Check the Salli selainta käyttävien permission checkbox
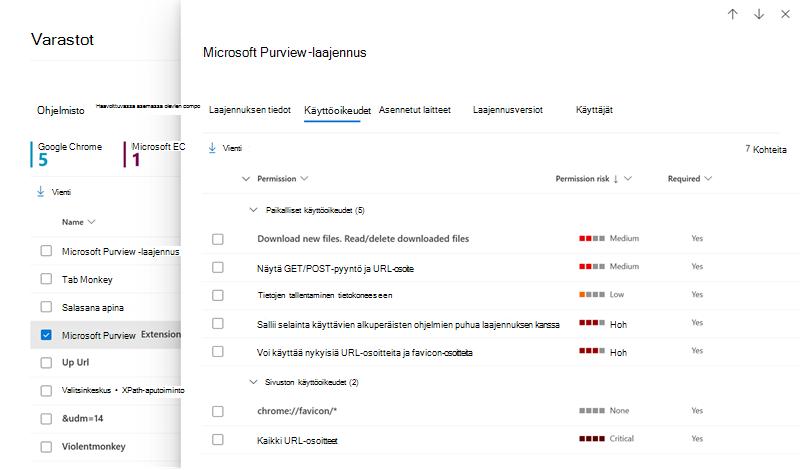The height and width of the screenshot is (470, 800). (218, 323)
